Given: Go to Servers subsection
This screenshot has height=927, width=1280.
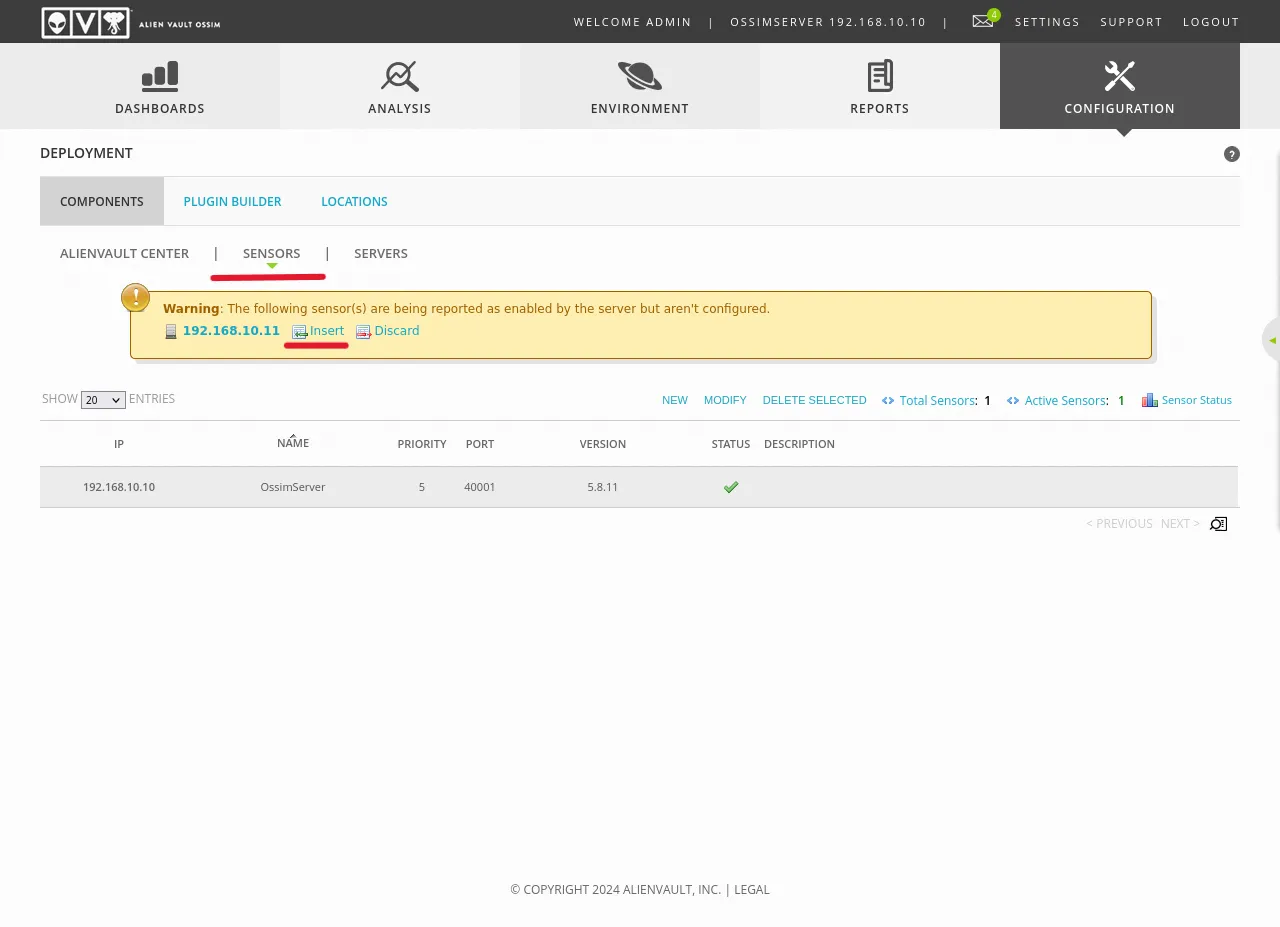Looking at the screenshot, I should (x=381, y=254).
